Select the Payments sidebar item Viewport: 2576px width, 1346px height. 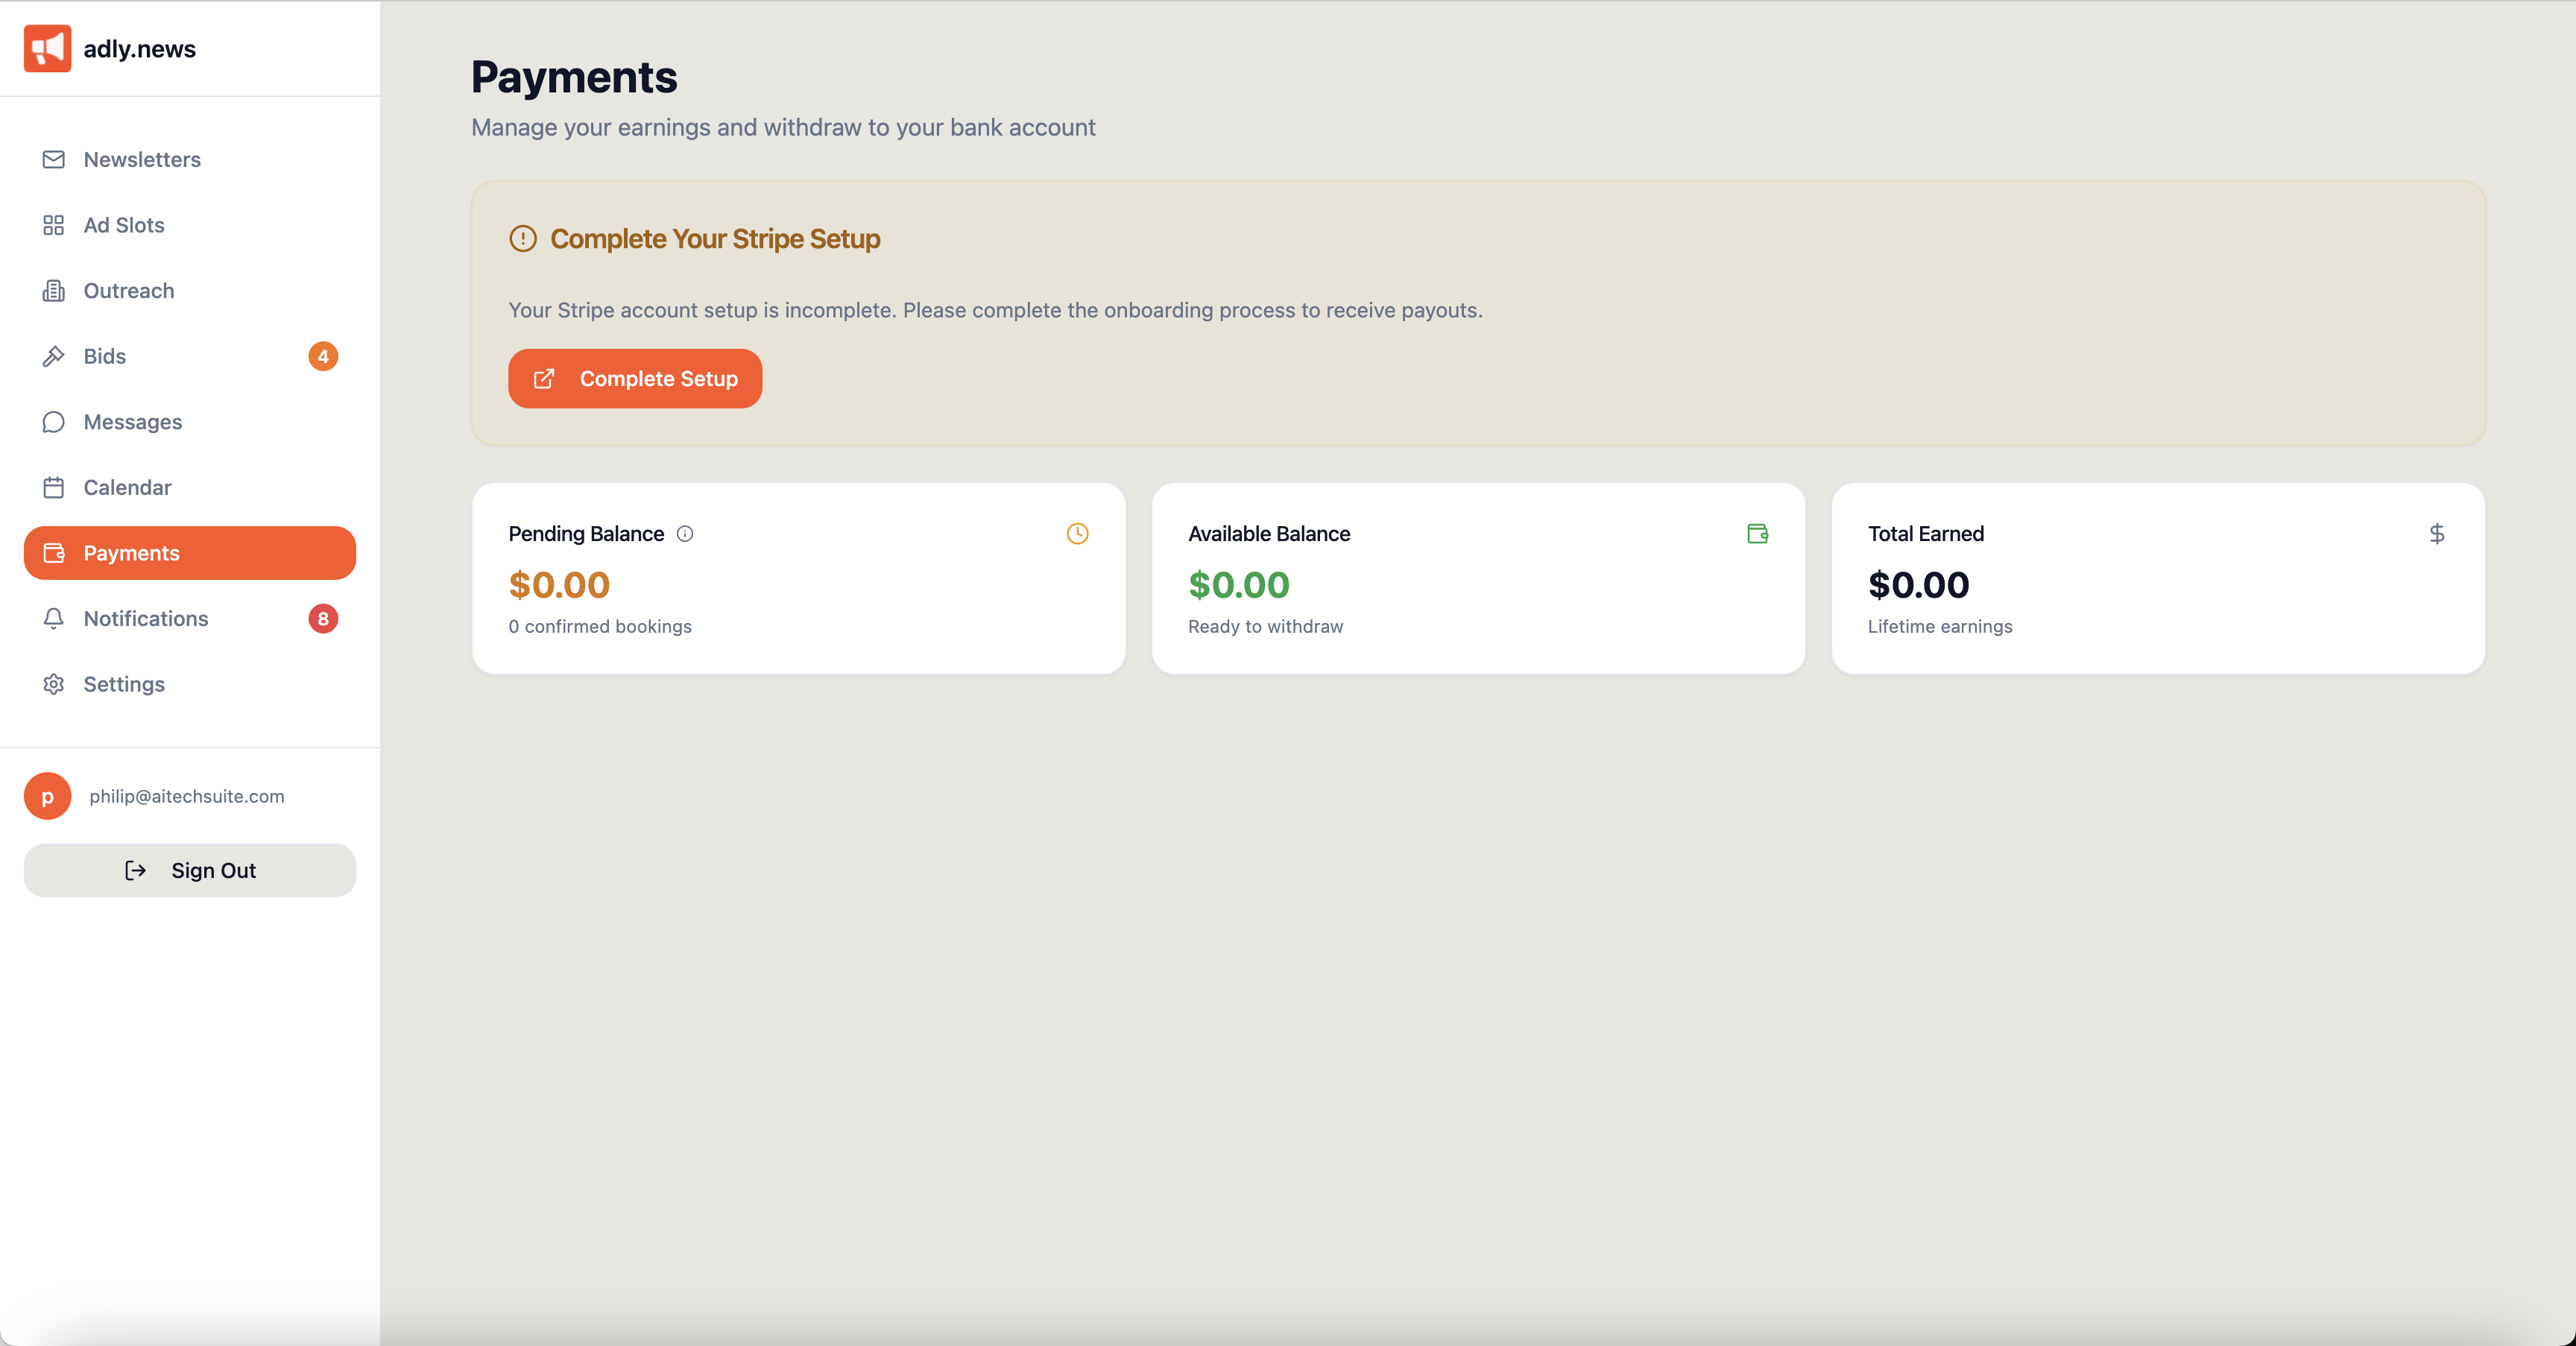click(x=189, y=553)
